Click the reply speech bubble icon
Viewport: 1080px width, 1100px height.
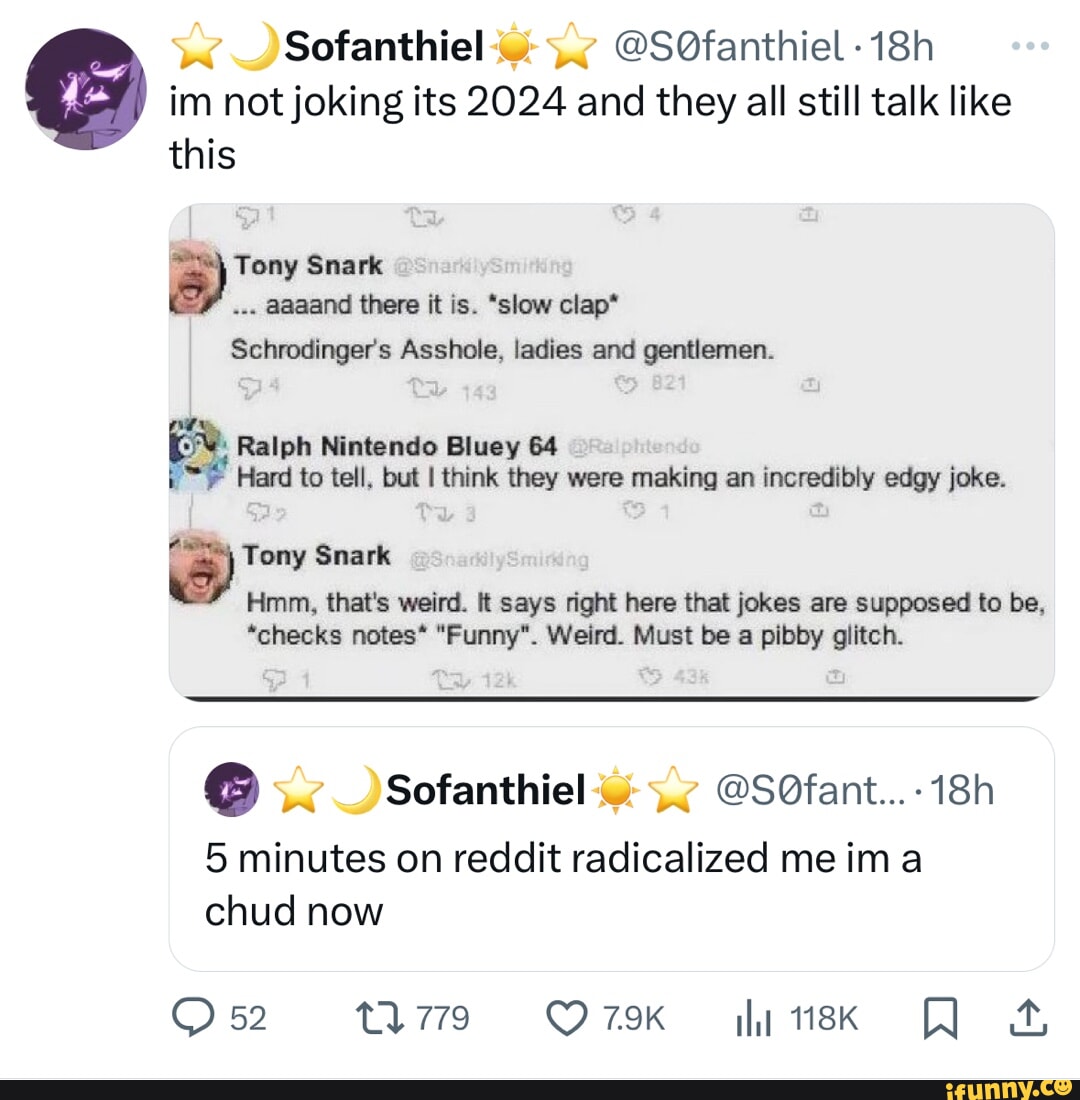[195, 1019]
